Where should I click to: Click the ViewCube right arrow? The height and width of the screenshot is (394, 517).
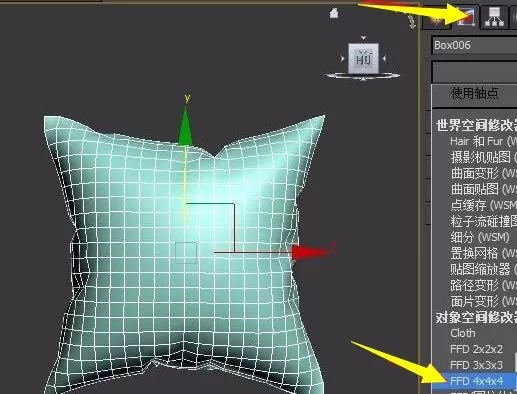pyautogui.click(x=384, y=59)
